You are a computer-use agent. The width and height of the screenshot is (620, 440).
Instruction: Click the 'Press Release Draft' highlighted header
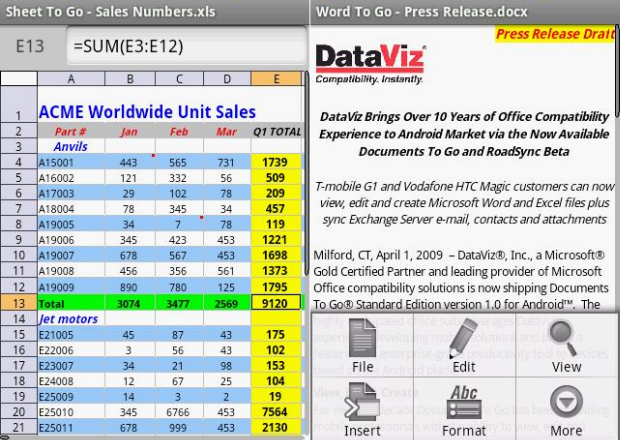[555, 34]
